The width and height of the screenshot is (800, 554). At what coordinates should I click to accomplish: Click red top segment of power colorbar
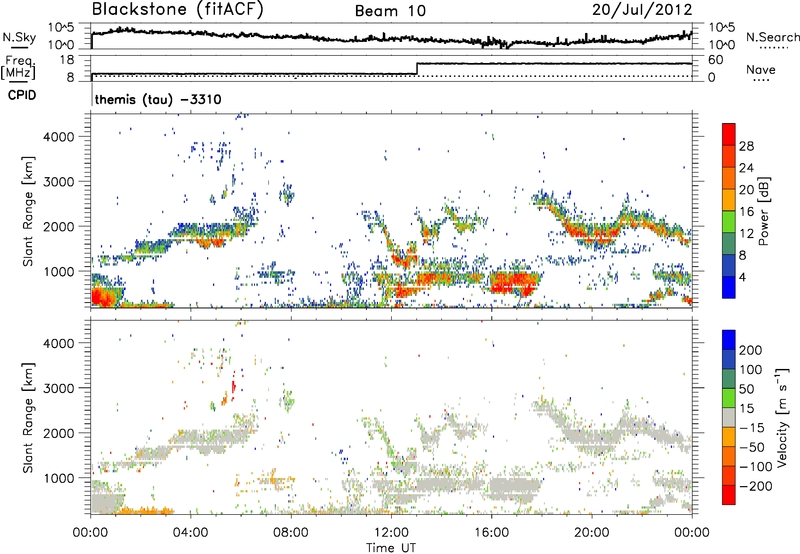[729, 135]
